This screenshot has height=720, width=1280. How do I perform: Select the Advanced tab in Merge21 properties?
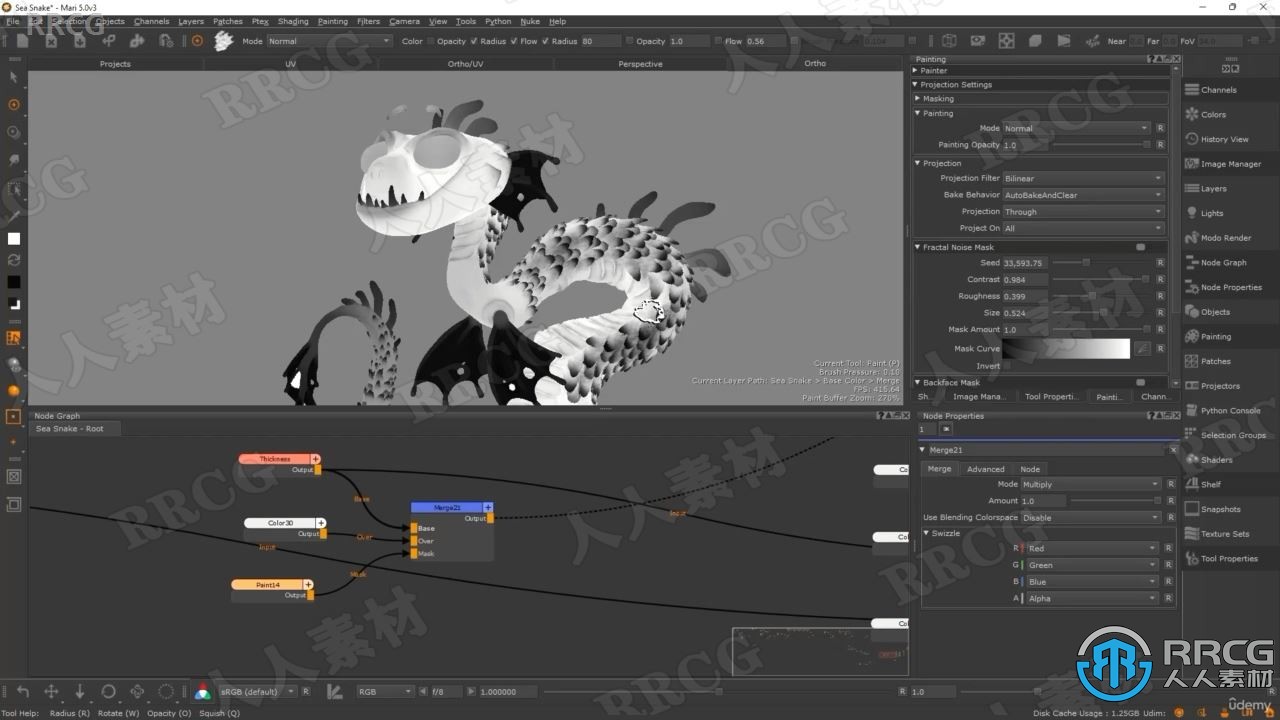click(x=985, y=469)
